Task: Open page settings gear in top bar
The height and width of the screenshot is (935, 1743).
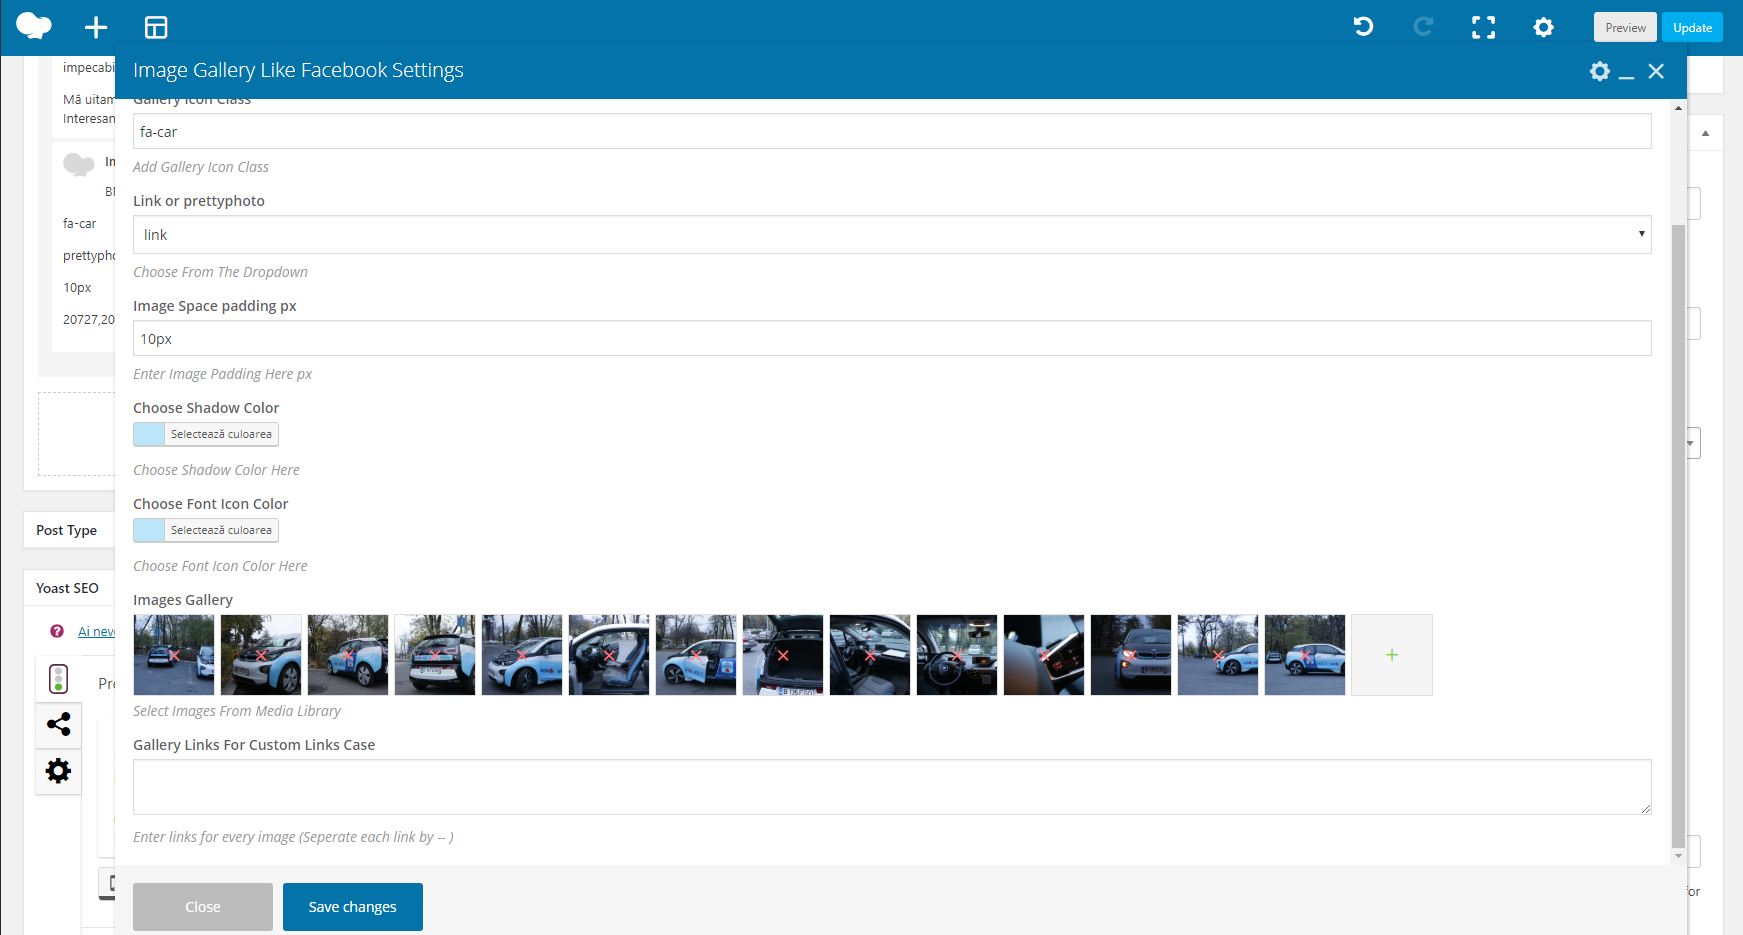Action: (1544, 28)
